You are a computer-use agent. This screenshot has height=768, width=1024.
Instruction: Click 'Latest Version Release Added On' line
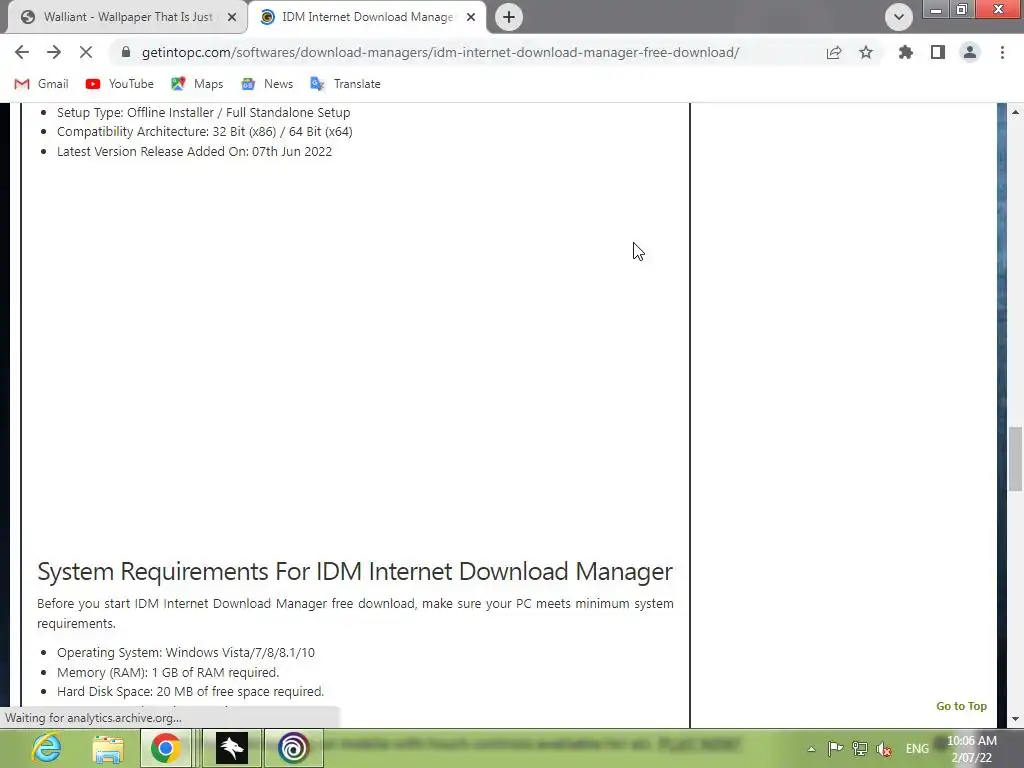[194, 152]
